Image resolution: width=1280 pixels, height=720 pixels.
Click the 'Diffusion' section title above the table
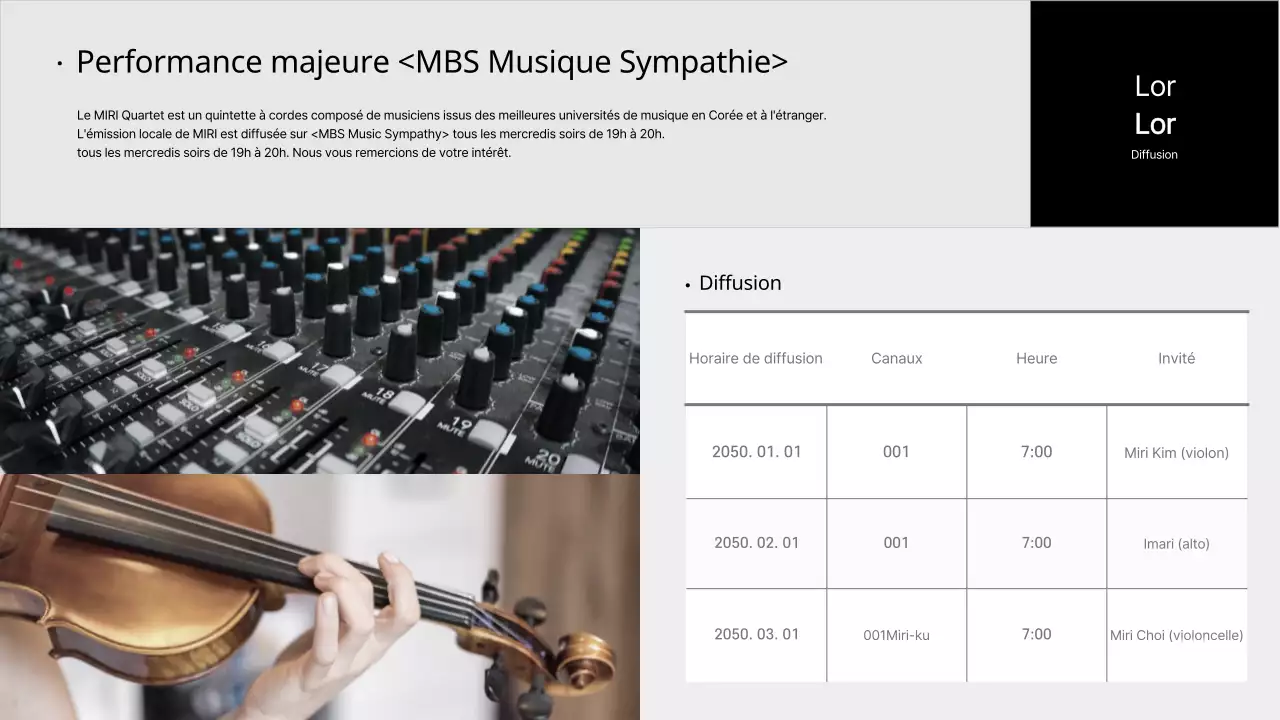click(740, 283)
